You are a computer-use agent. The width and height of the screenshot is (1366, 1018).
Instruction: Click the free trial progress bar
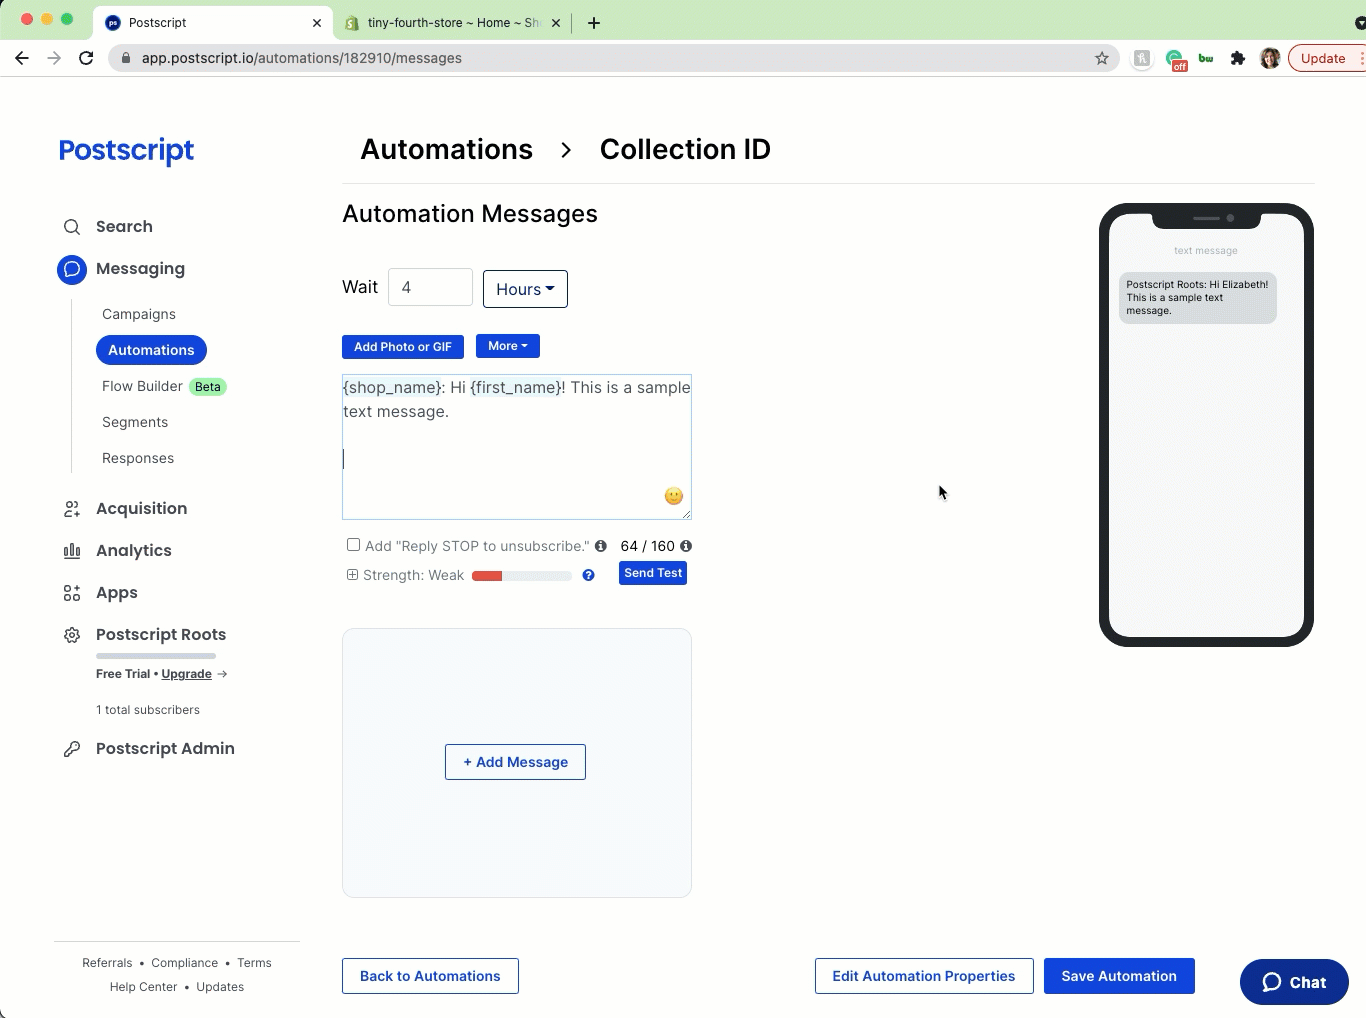click(156, 656)
